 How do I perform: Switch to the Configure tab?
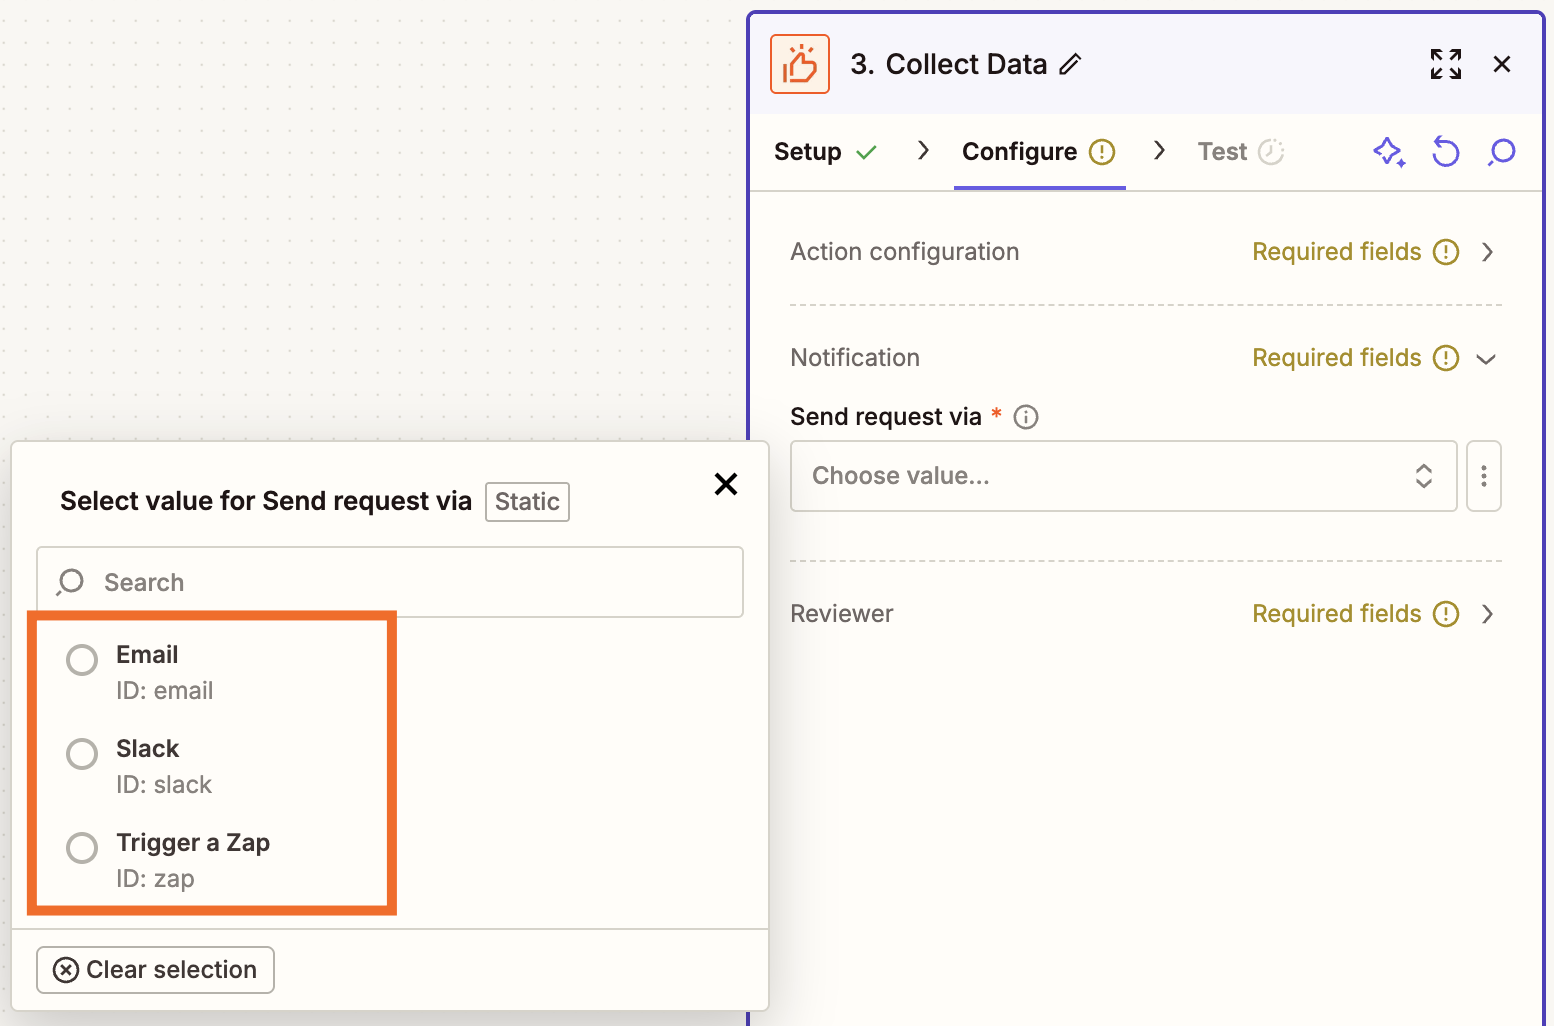(1019, 152)
